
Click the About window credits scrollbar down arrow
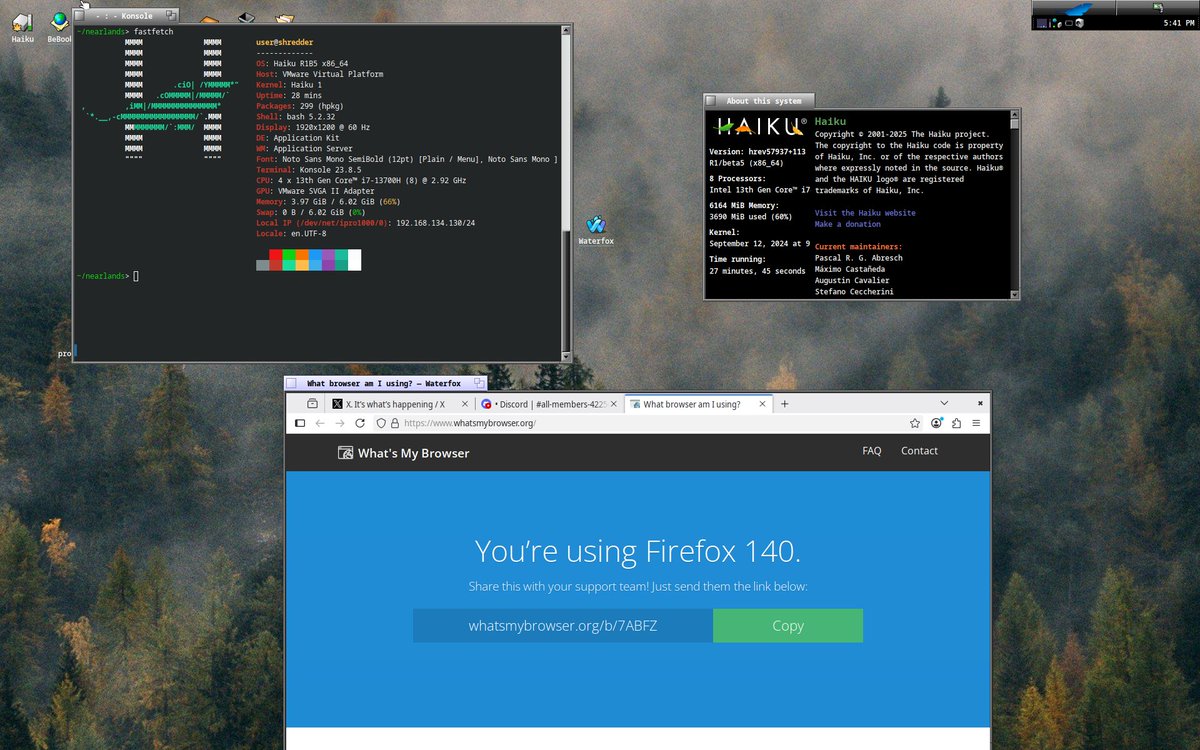click(x=1015, y=293)
